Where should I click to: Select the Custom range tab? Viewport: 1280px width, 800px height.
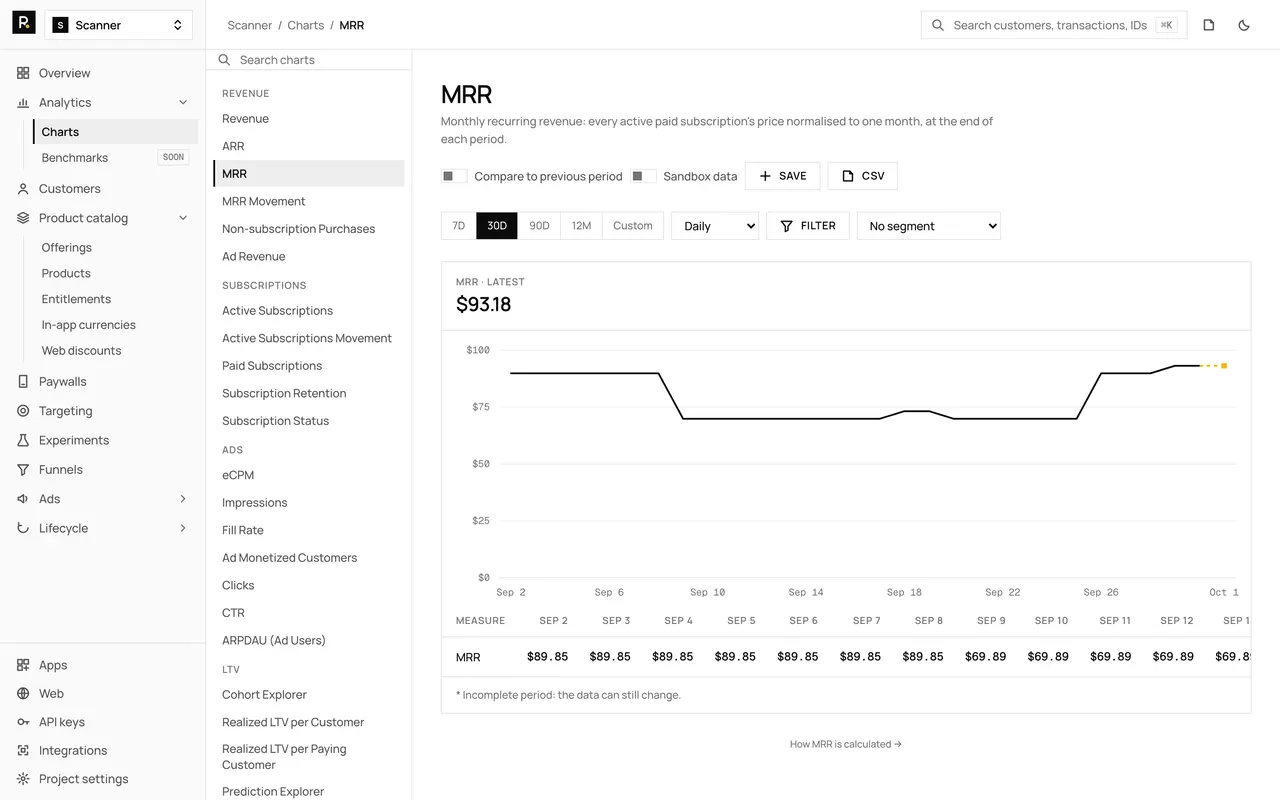pyautogui.click(x=633, y=226)
